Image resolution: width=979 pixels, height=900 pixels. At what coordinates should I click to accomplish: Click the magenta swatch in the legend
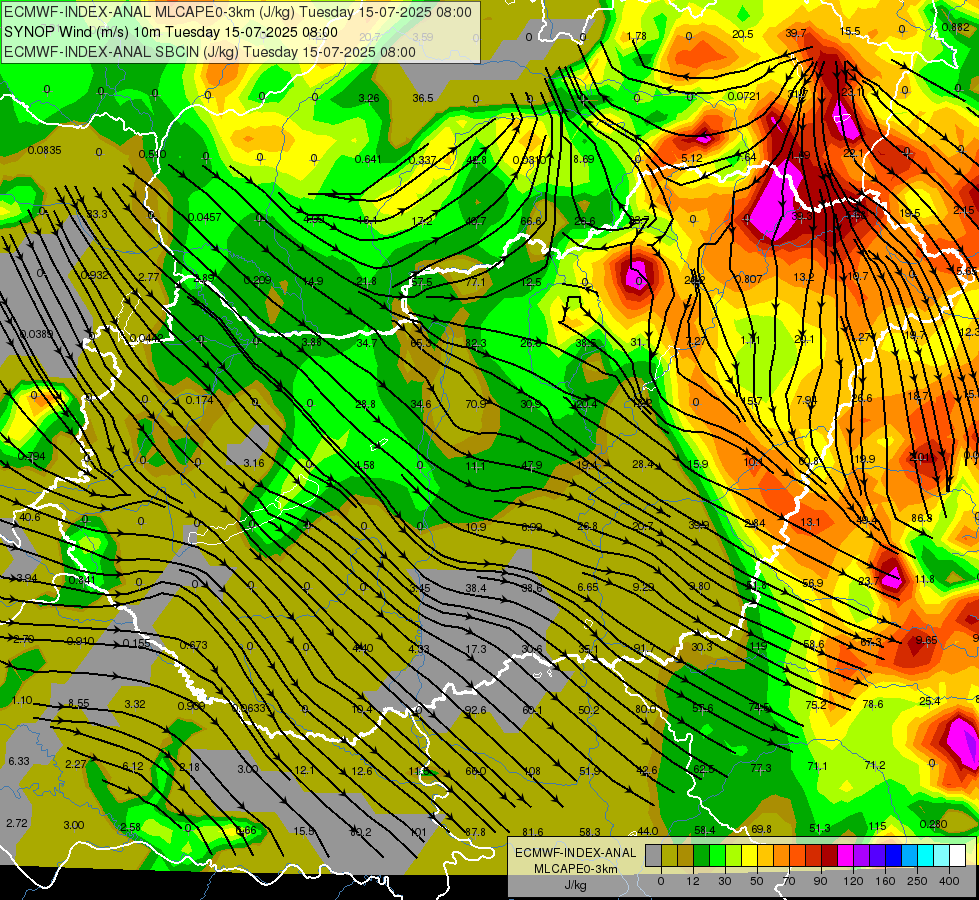point(845,856)
